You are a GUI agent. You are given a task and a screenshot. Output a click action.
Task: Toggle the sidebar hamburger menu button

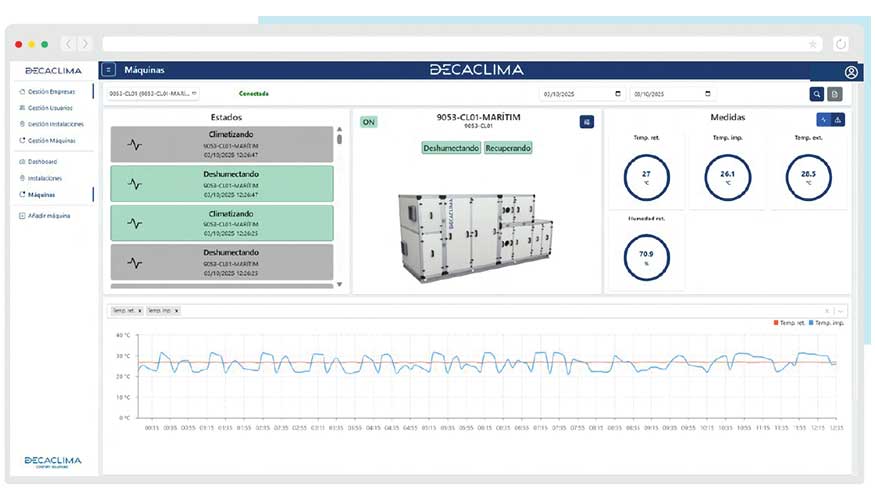pos(109,70)
